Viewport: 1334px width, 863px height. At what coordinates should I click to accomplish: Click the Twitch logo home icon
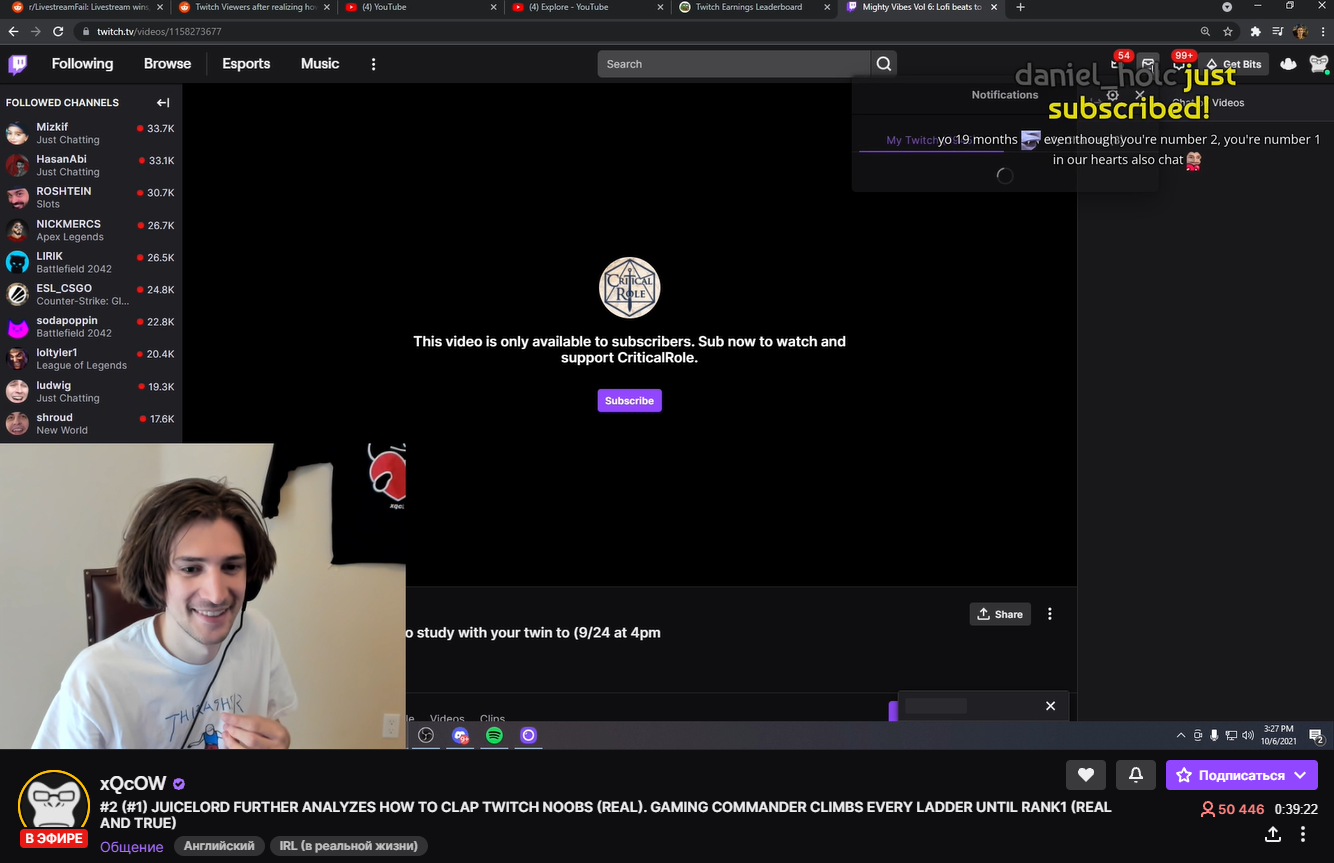click(17, 64)
